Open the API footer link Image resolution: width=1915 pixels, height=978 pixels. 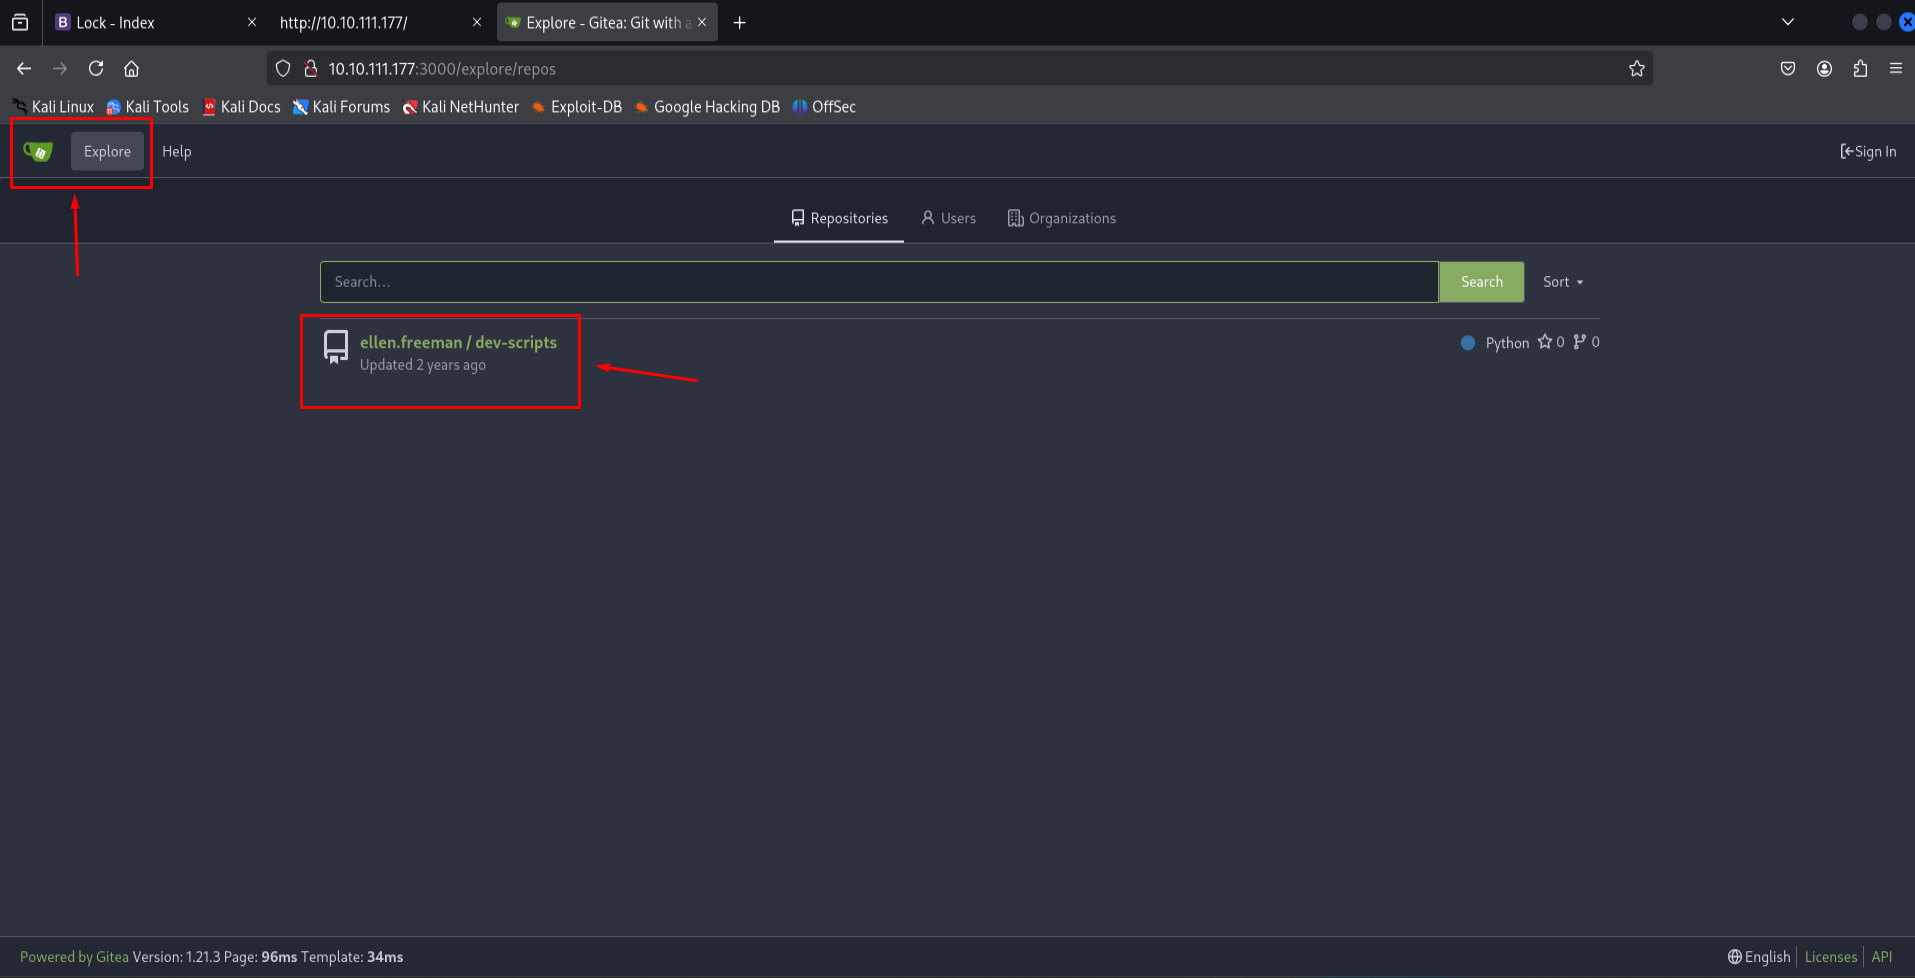pos(1882,957)
